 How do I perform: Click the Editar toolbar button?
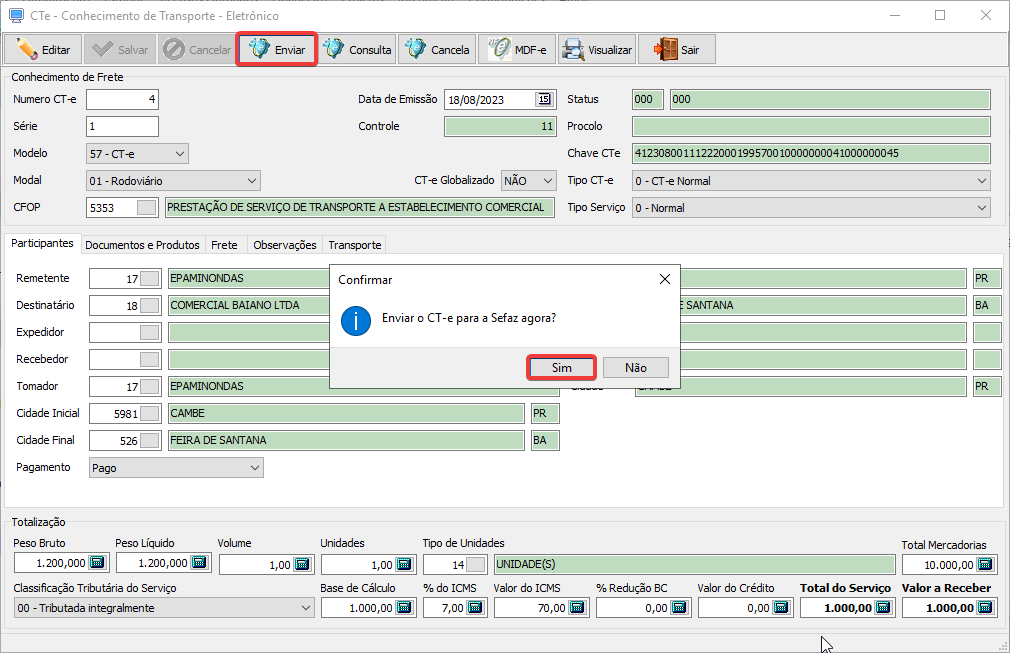43,50
